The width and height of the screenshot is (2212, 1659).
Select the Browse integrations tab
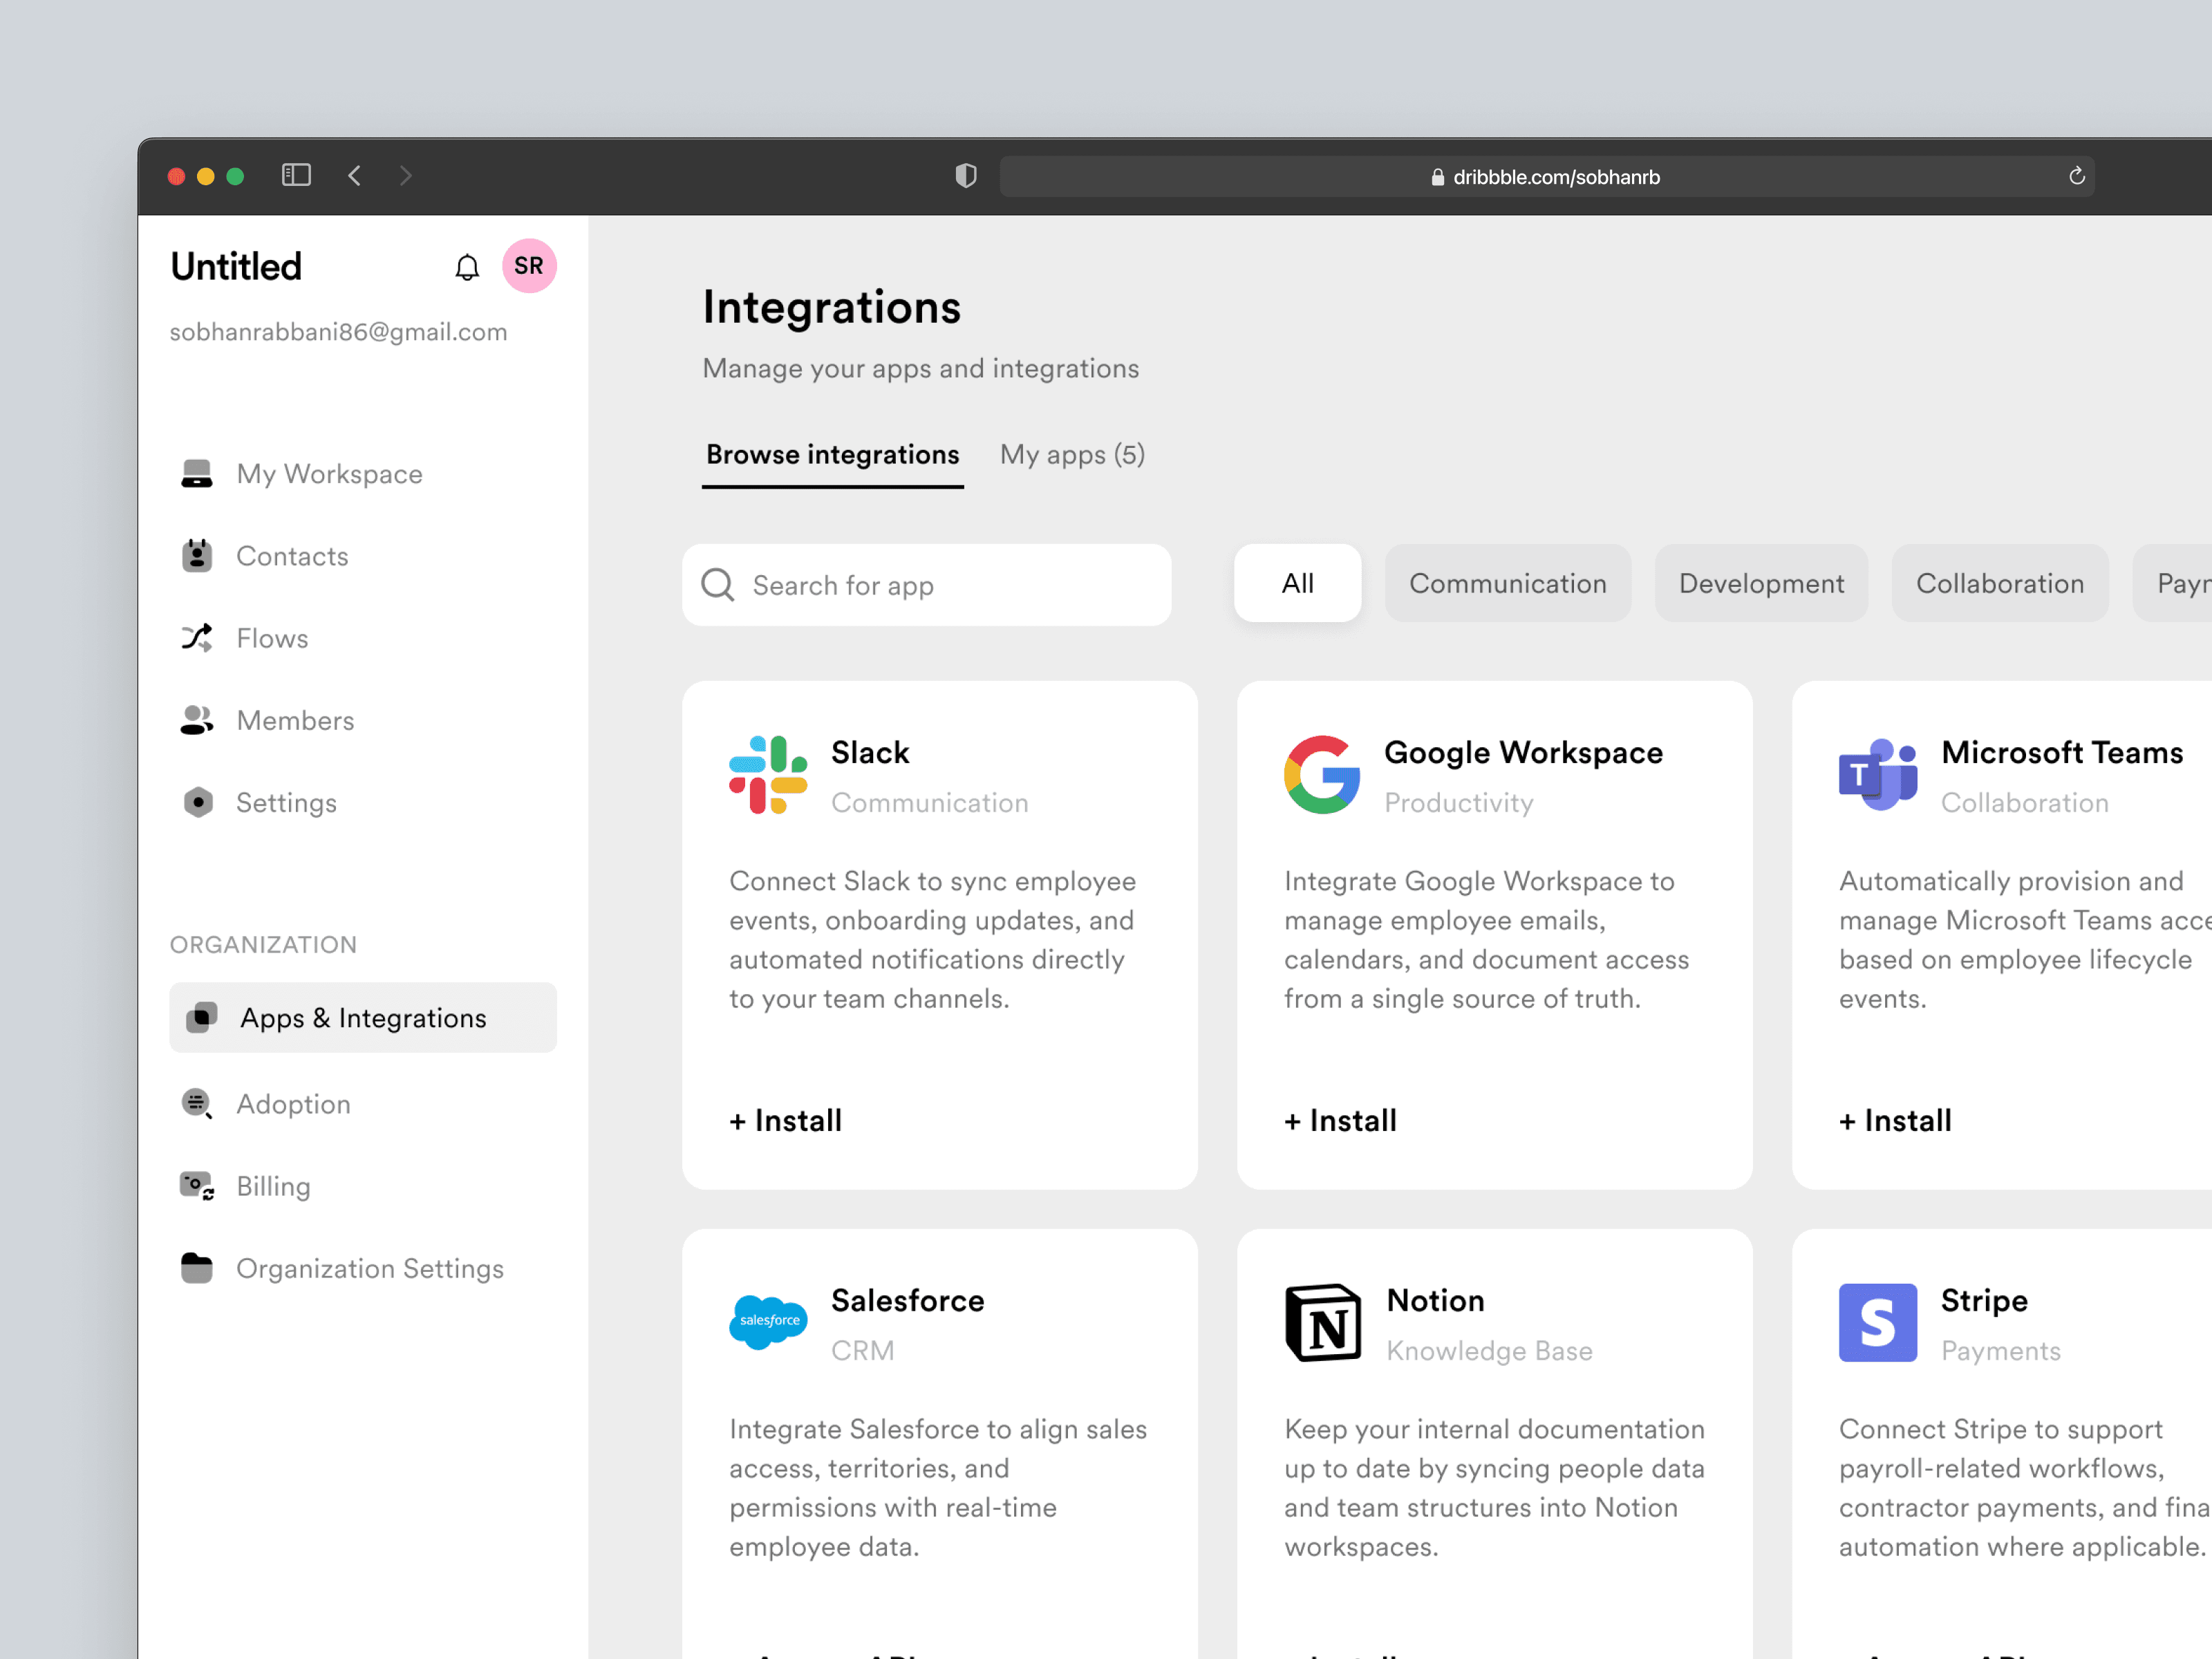point(832,455)
